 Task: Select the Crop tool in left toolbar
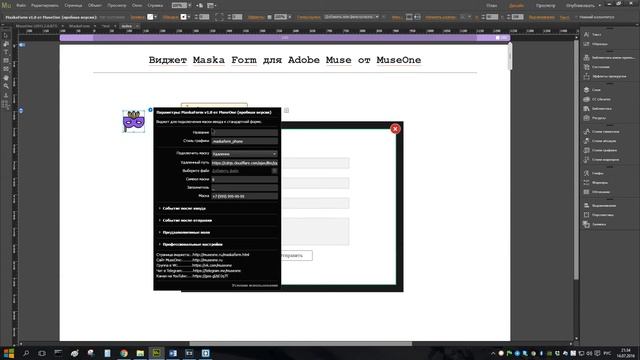click(6, 44)
